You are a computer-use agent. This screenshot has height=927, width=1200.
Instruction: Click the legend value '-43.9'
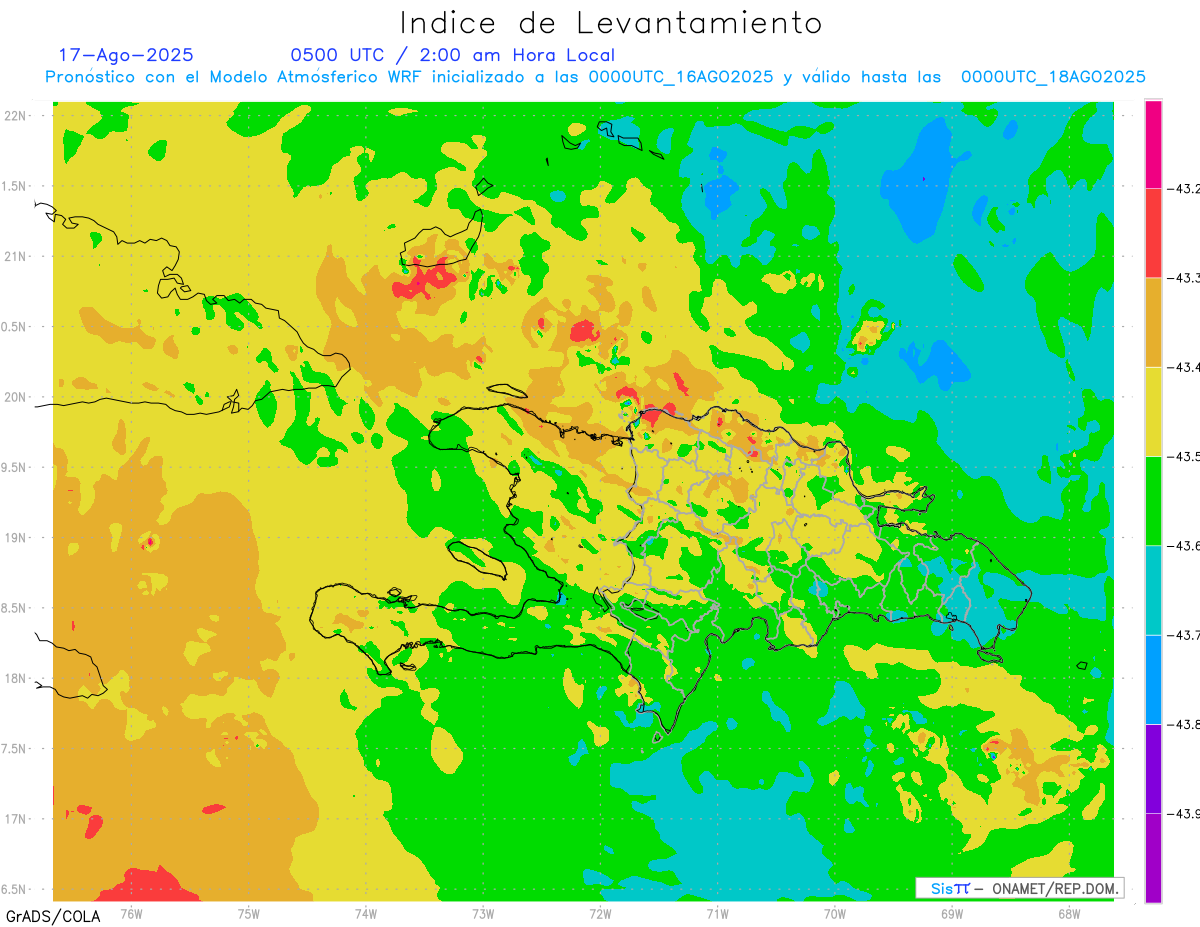[1184, 813]
